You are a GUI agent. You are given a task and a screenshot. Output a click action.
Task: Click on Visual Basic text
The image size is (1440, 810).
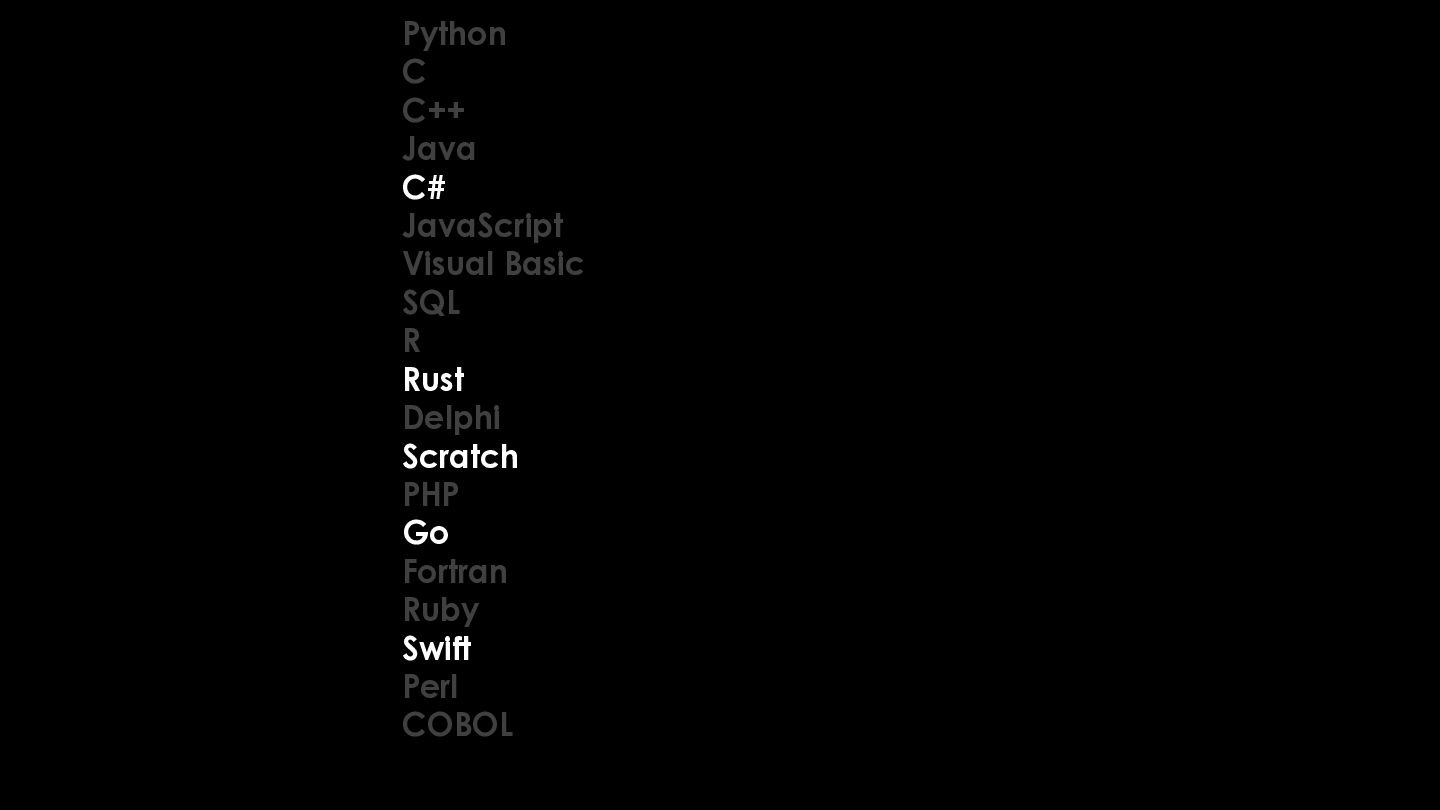pos(492,264)
